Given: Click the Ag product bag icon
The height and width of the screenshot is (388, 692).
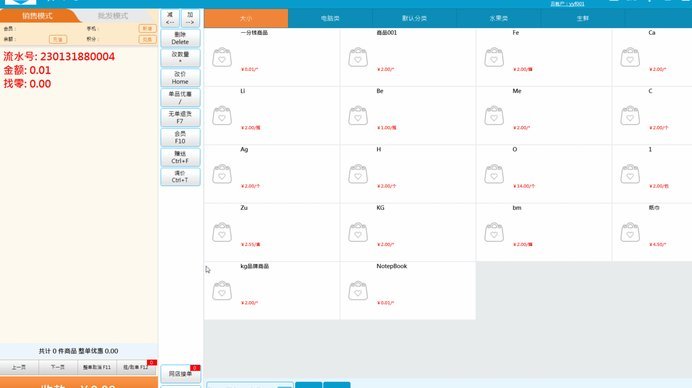Looking at the screenshot, I should (222, 174).
